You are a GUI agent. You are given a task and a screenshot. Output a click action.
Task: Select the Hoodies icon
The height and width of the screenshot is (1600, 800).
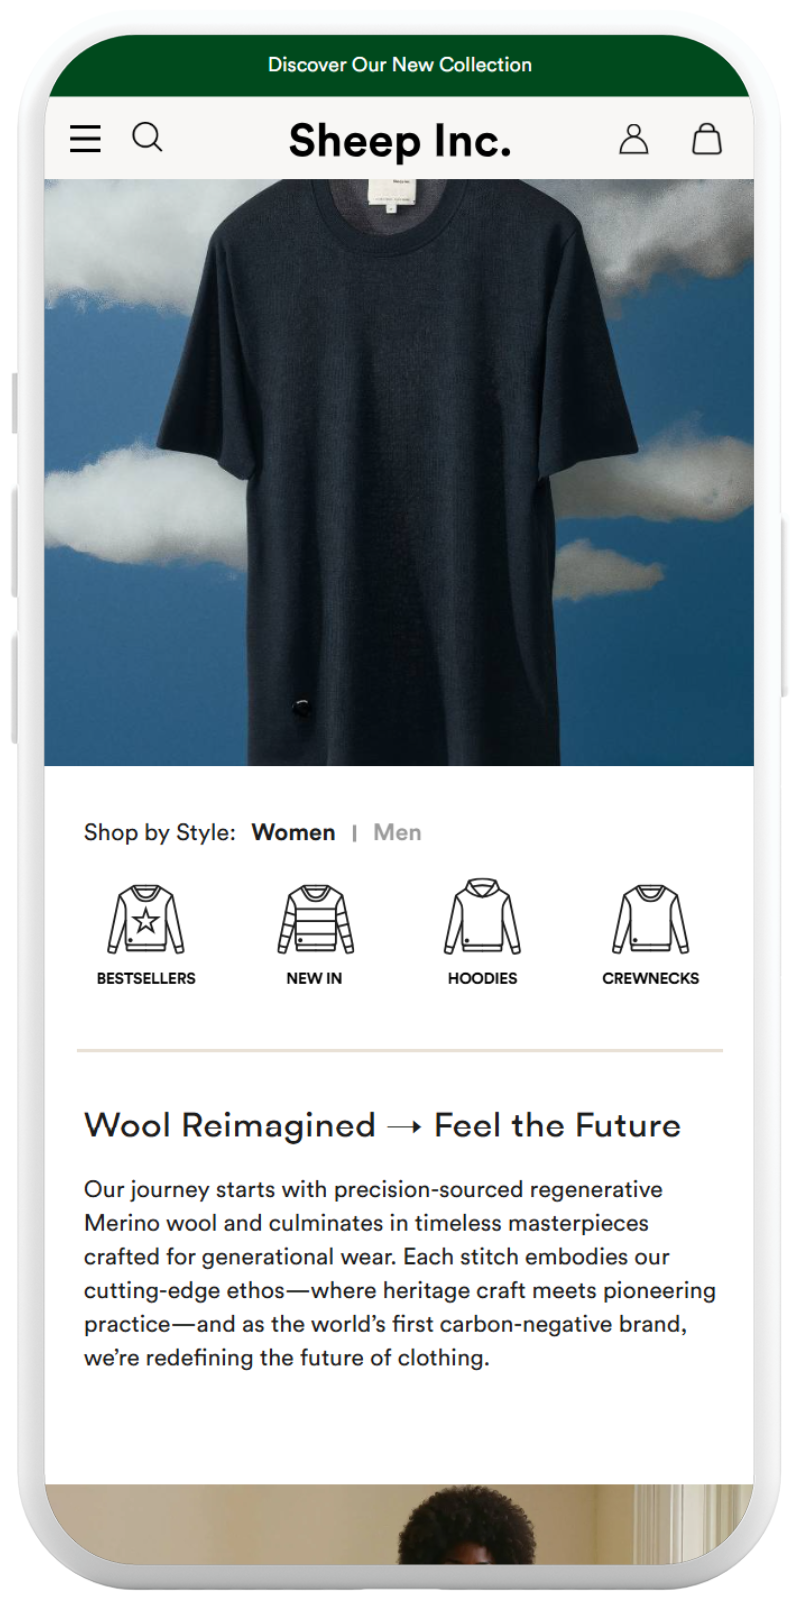pos(483,917)
